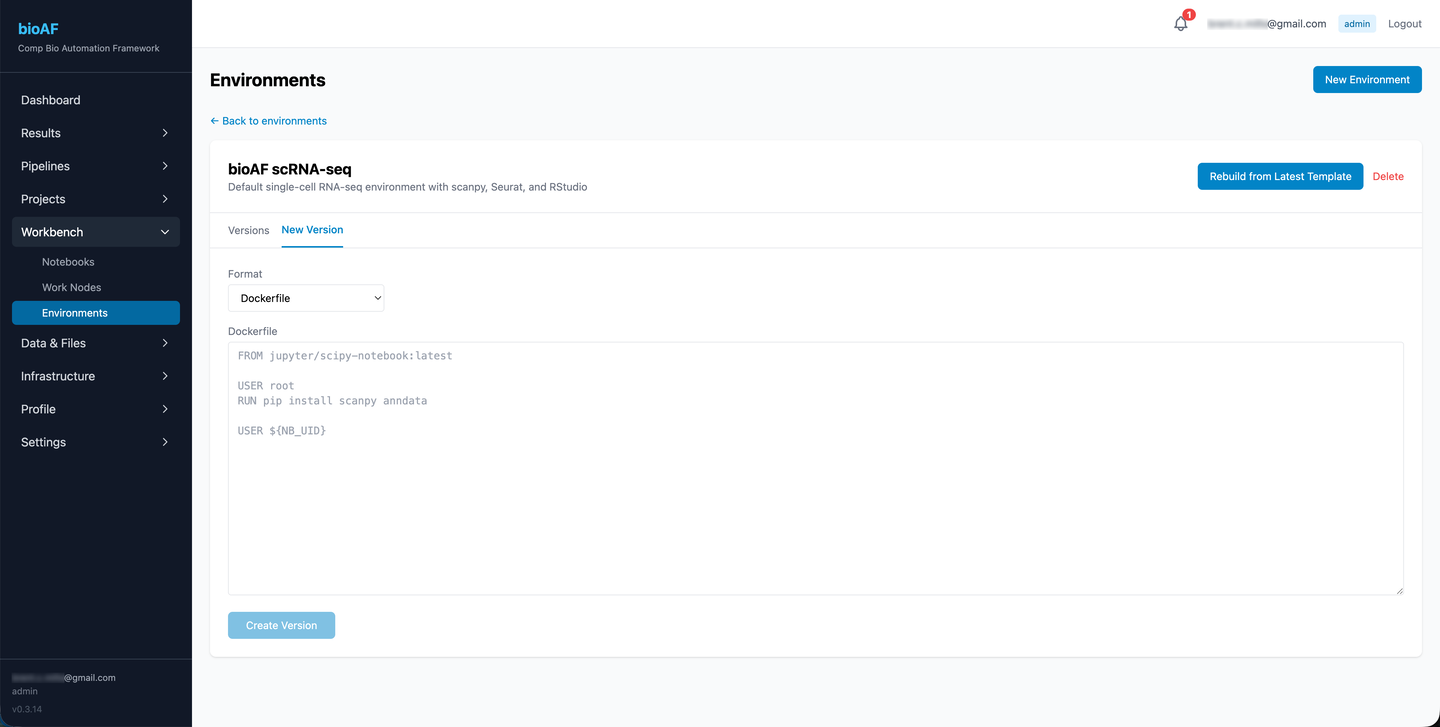Click inside the Dockerfile text area
The height and width of the screenshot is (727, 1440).
[816, 468]
